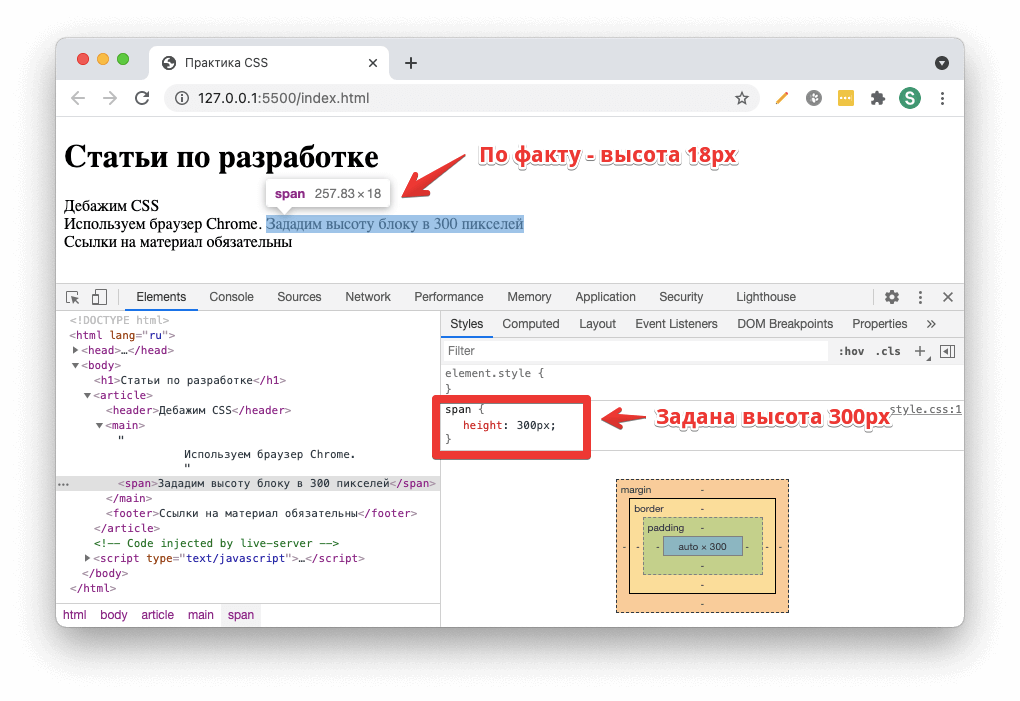Bookmark page with the star icon
This screenshot has width=1020, height=701.
pyautogui.click(x=742, y=98)
